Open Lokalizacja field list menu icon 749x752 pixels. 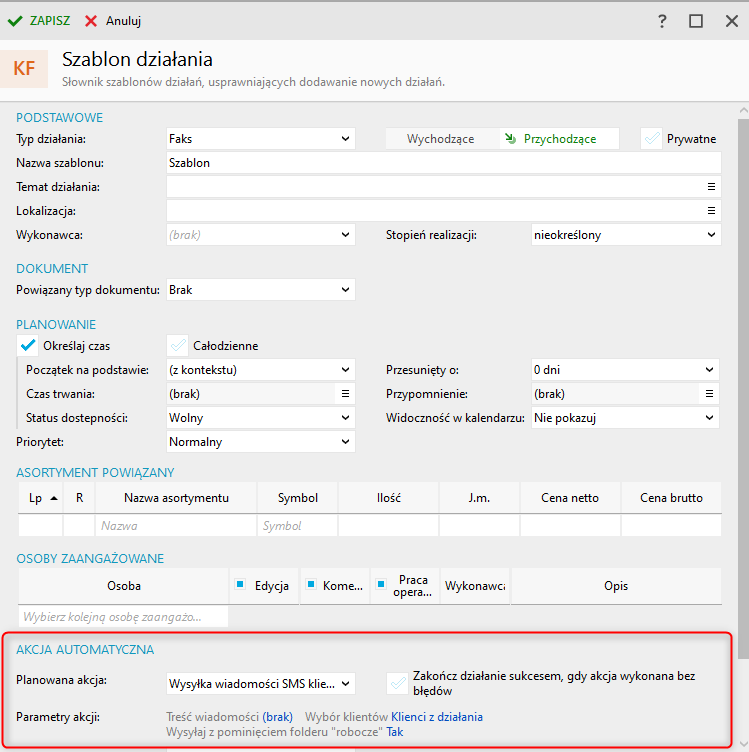coord(712,211)
